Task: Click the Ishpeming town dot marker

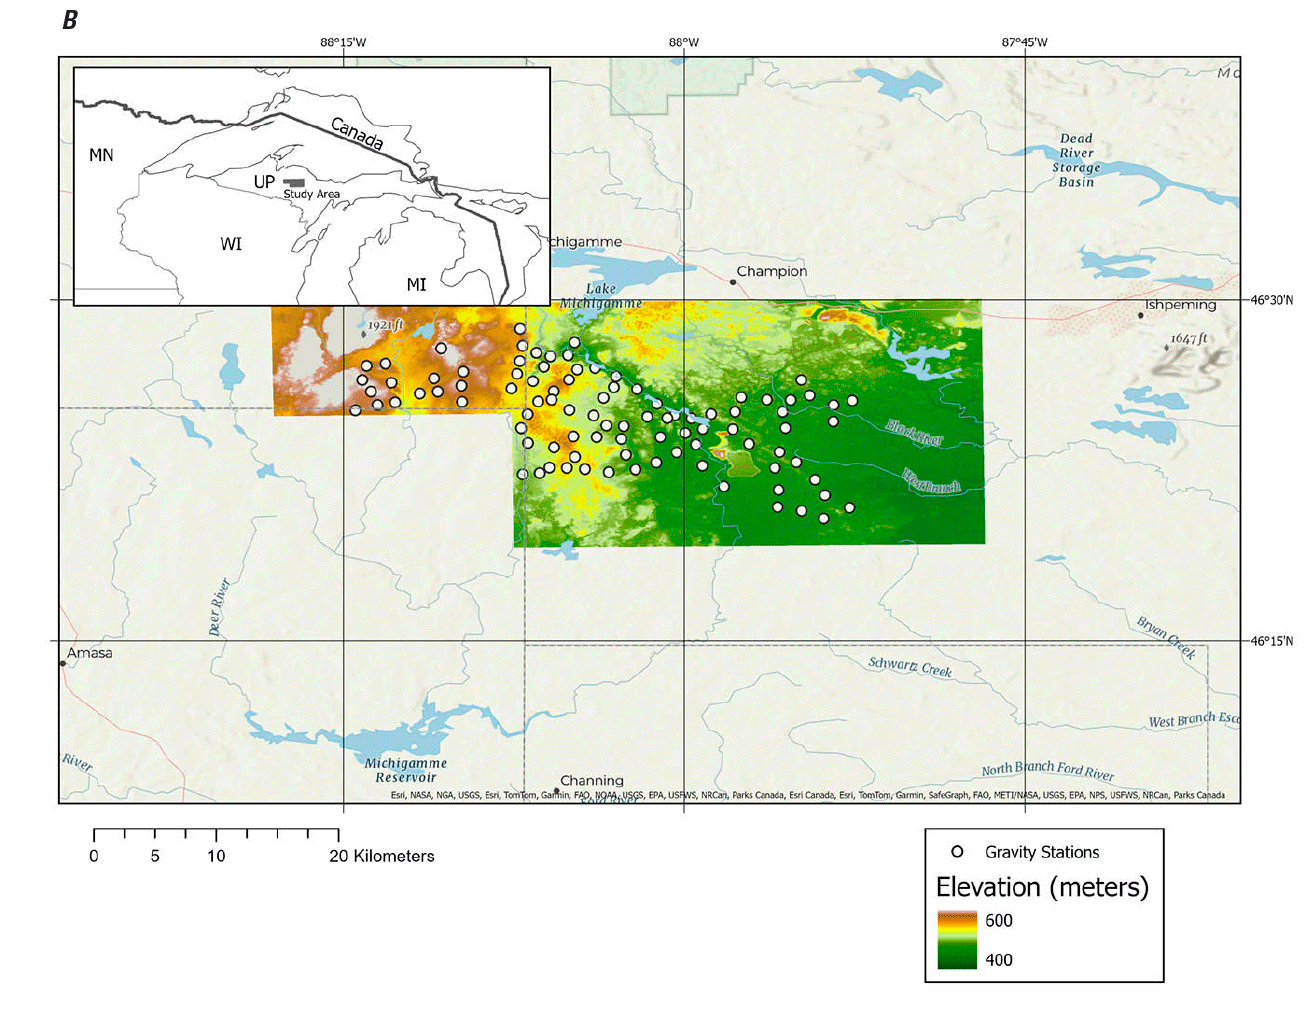Action: click(x=1140, y=315)
